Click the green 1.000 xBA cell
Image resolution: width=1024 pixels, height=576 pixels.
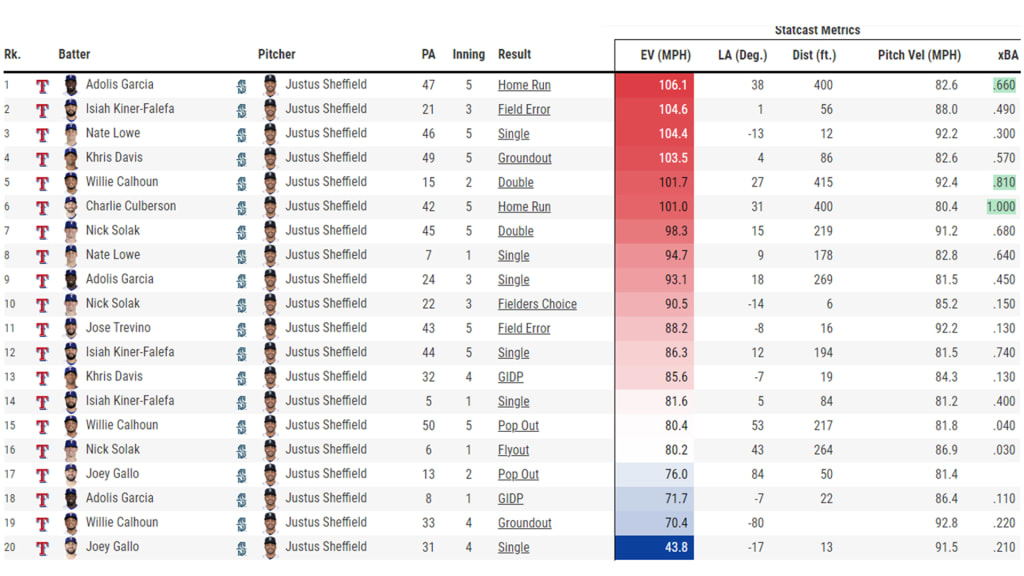click(x=1000, y=207)
